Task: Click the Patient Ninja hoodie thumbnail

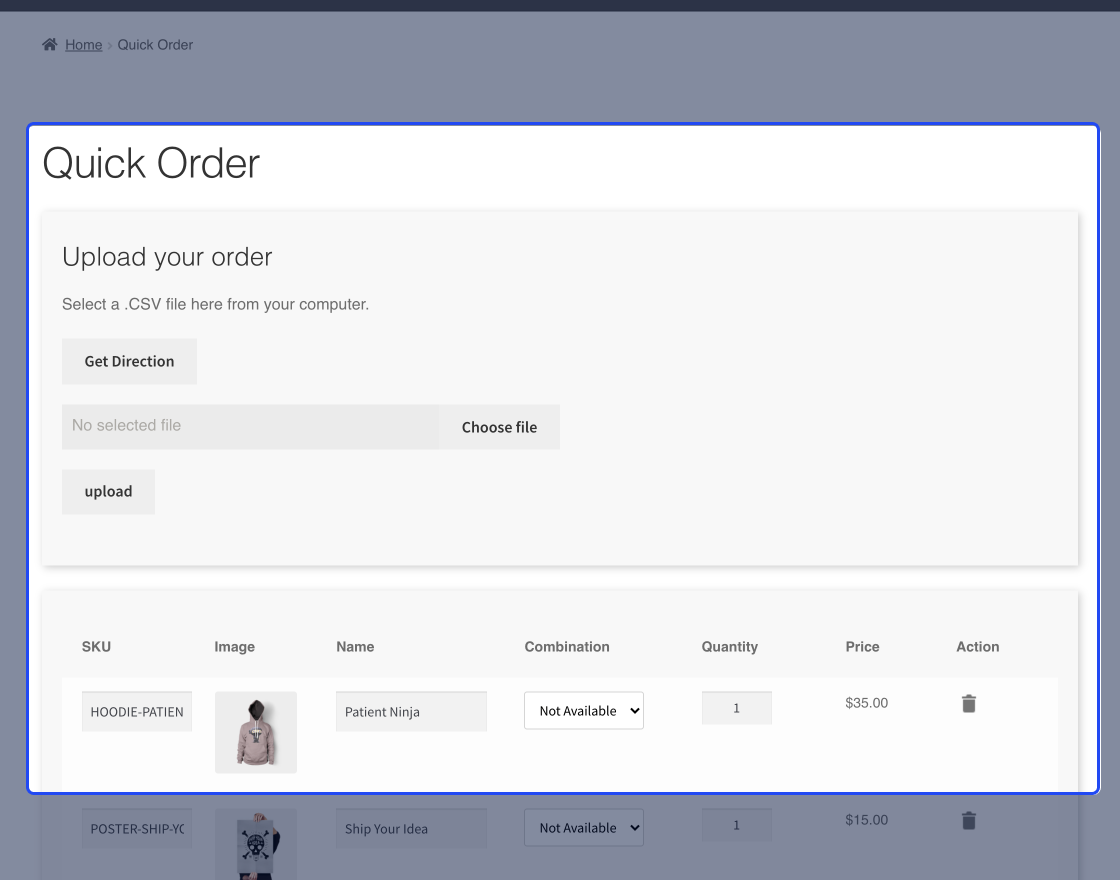Action: (x=255, y=732)
